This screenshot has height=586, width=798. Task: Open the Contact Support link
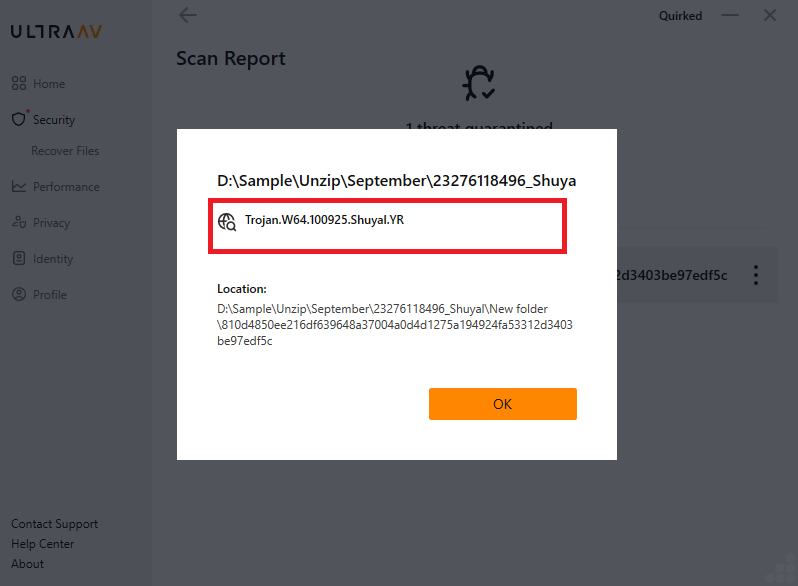(x=54, y=524)
